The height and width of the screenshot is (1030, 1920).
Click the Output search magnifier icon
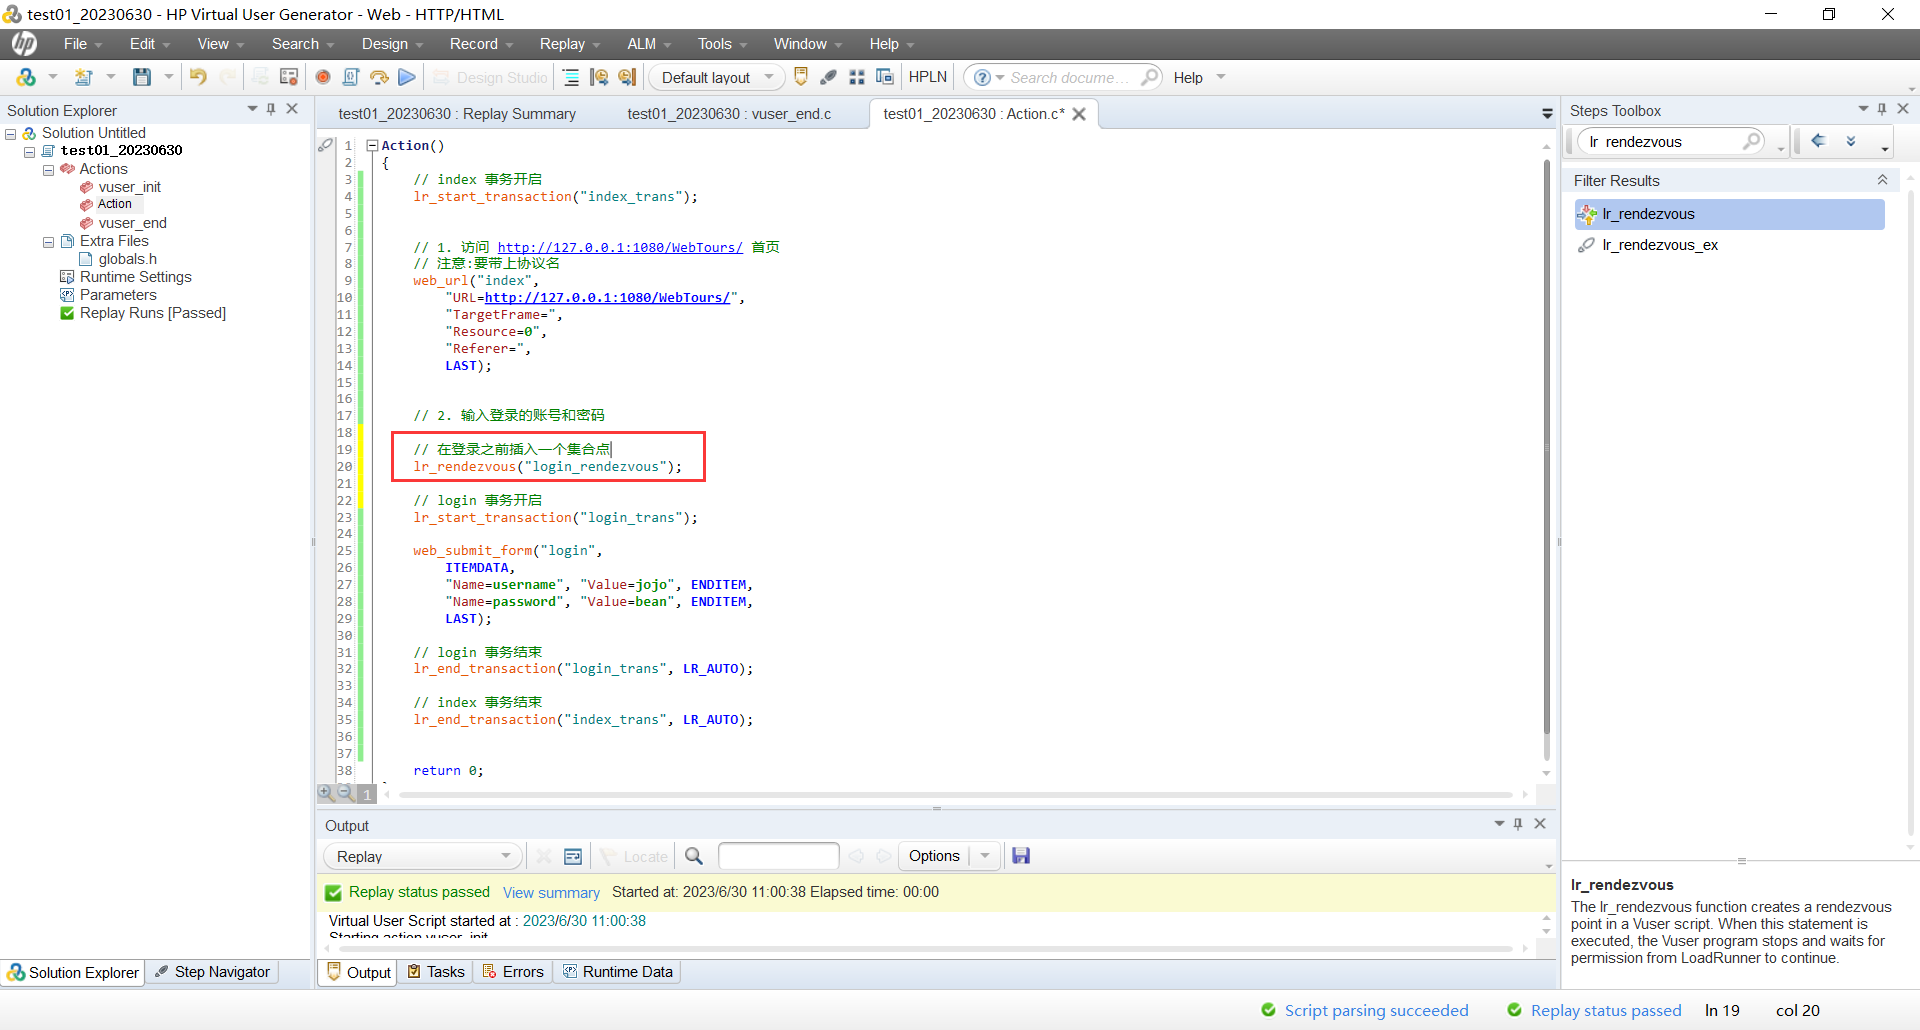coord(694,856)
